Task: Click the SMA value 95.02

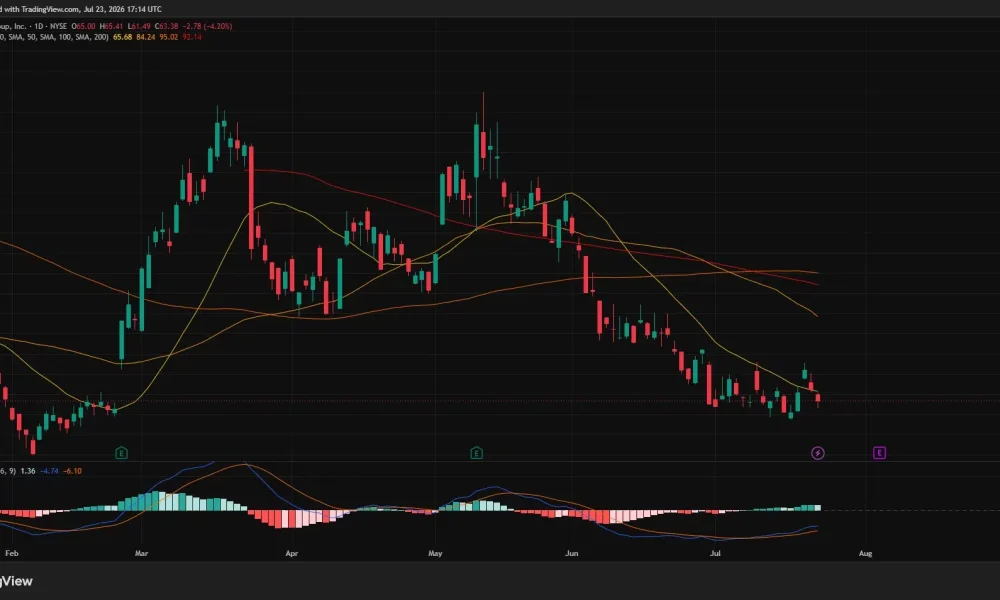Action: point(168,37)
